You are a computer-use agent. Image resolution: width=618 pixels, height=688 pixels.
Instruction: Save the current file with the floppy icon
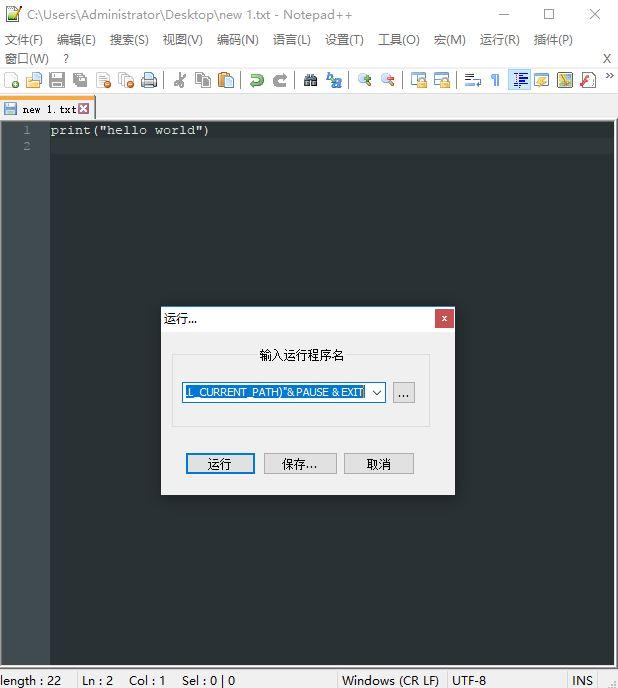(x=57, y=80)
